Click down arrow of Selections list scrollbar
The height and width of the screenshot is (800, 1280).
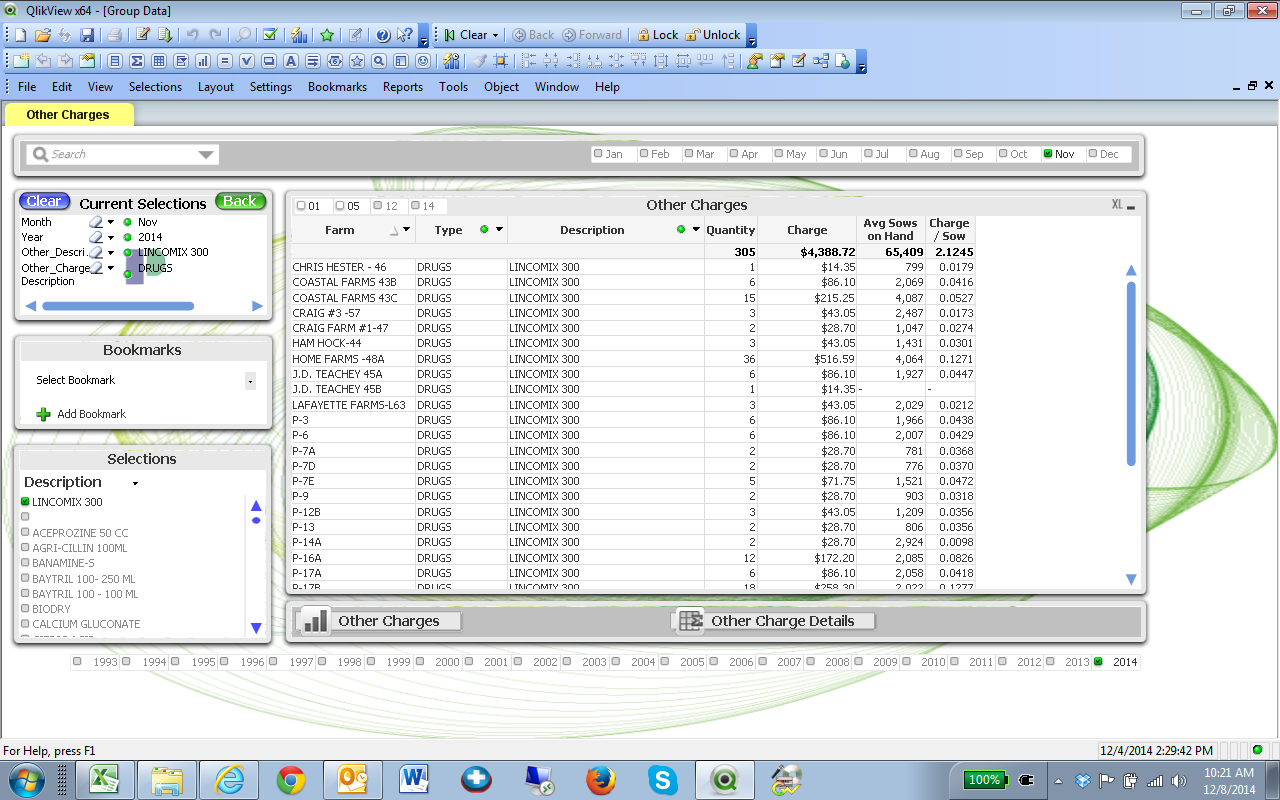point(256,628)
